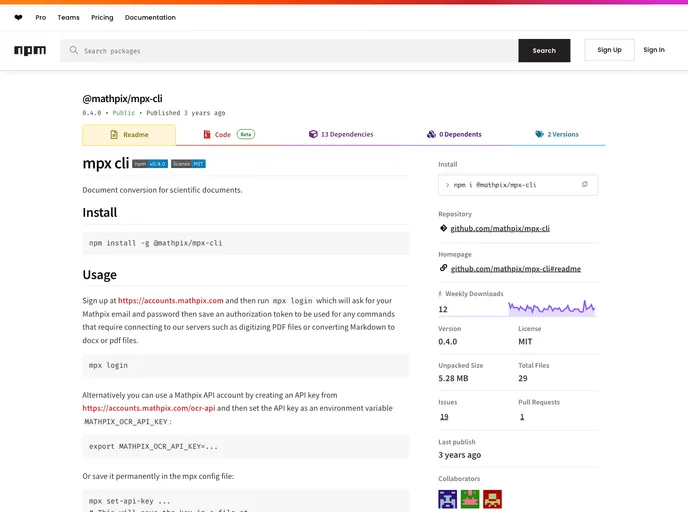Click the Usage heading
Viewport: 688px width, 512px height.
(x=100, y=275)
